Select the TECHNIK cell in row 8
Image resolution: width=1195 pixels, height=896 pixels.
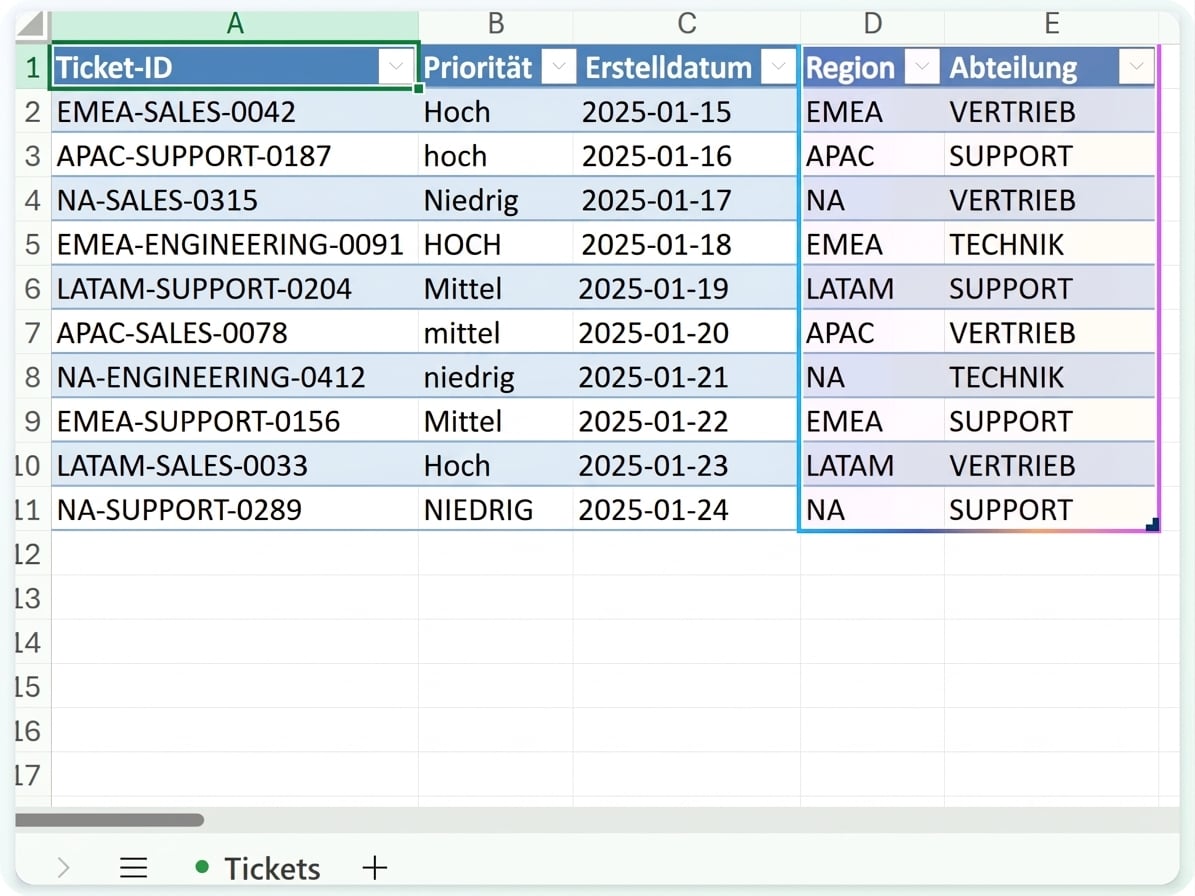1049,377
